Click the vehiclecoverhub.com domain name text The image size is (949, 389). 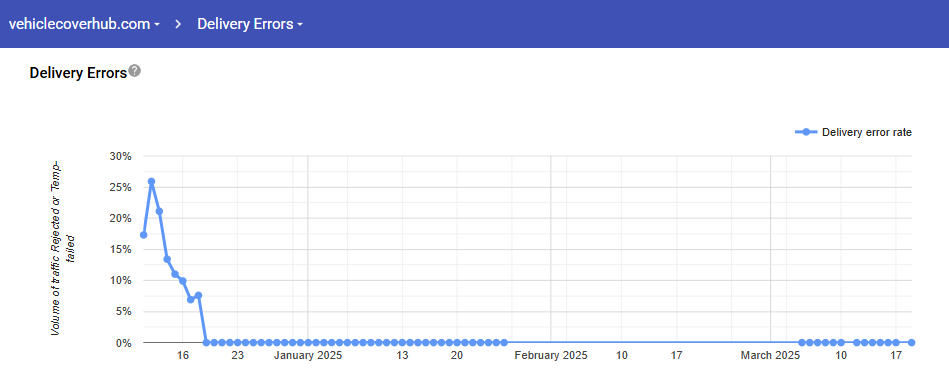[x=79, y=24]
